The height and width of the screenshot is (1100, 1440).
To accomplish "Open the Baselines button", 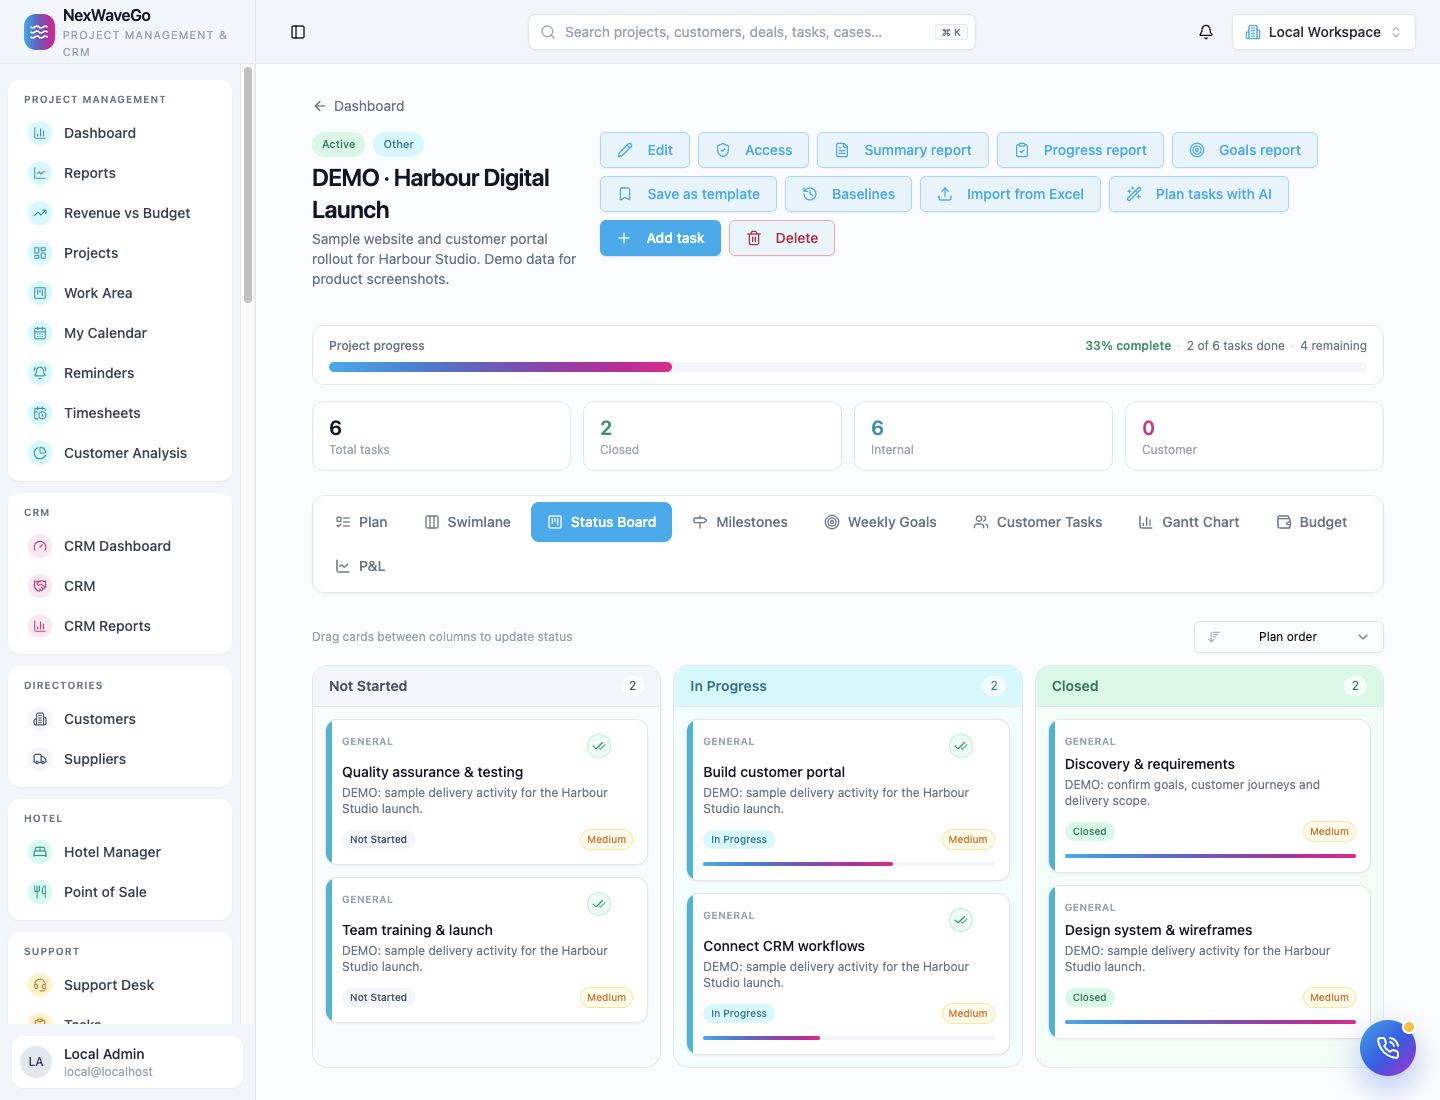I will click(848, 194).
